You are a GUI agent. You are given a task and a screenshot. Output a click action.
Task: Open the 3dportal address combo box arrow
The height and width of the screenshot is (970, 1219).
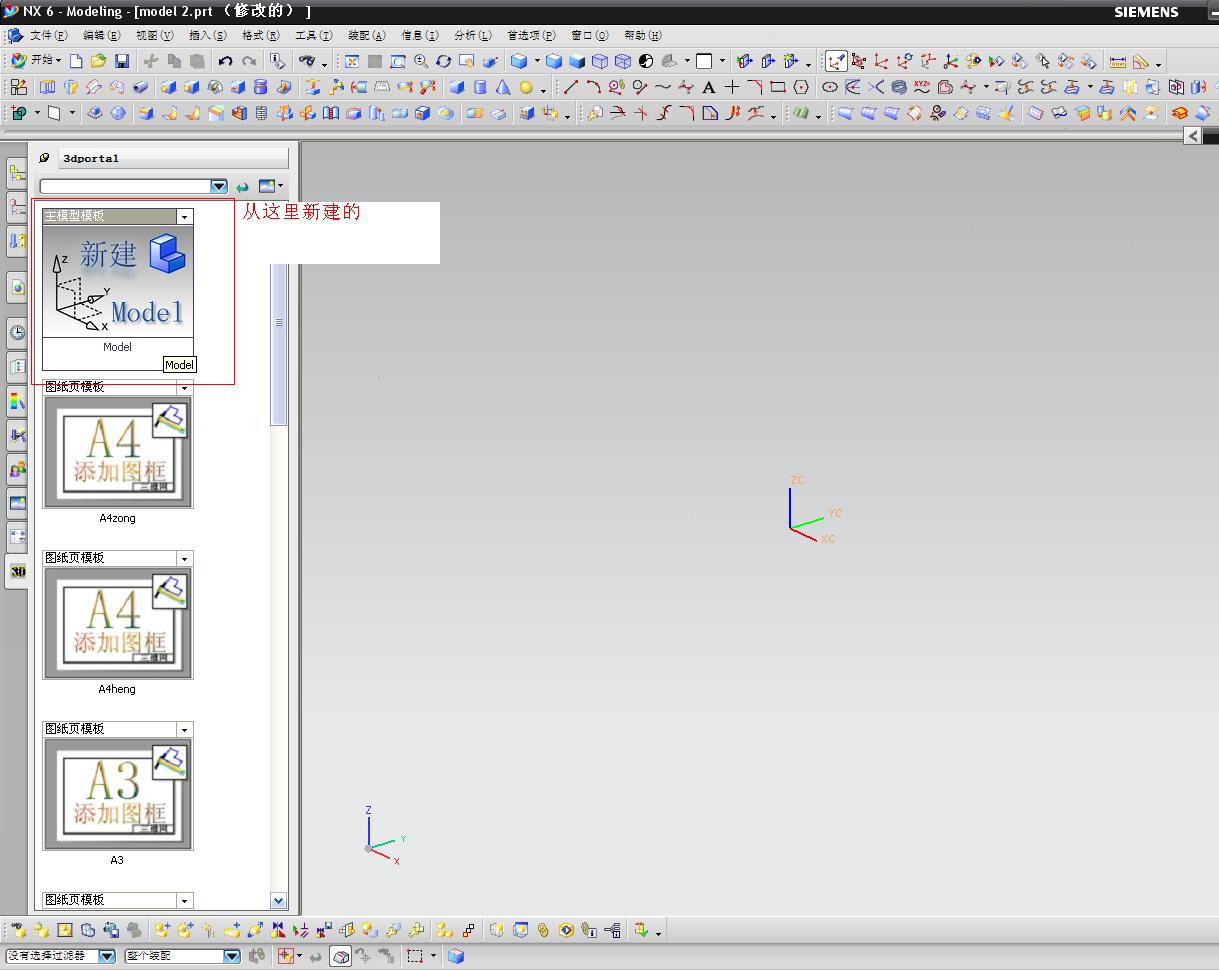(x=219, y=186)
